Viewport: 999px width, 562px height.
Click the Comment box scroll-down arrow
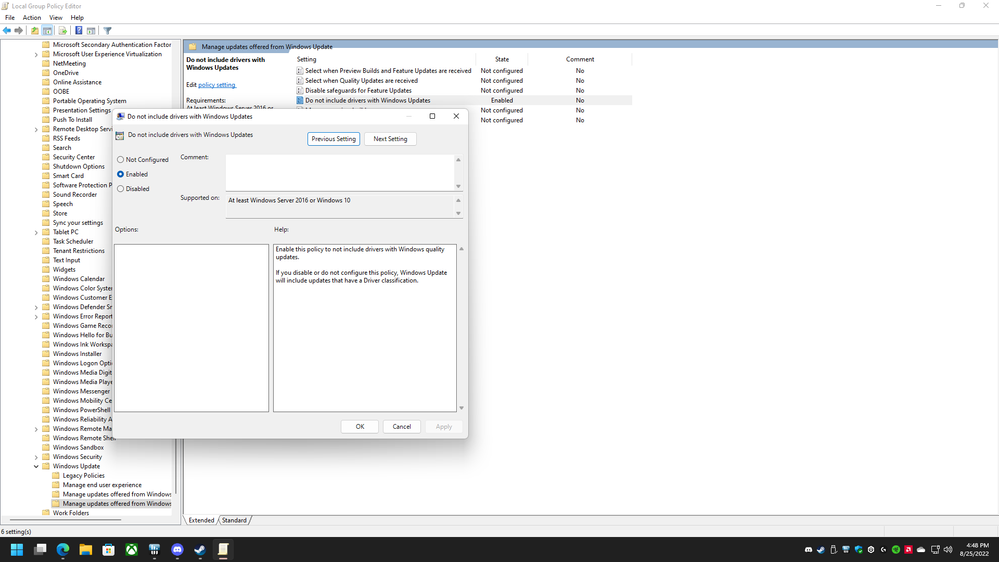click(x=458, y=186)
